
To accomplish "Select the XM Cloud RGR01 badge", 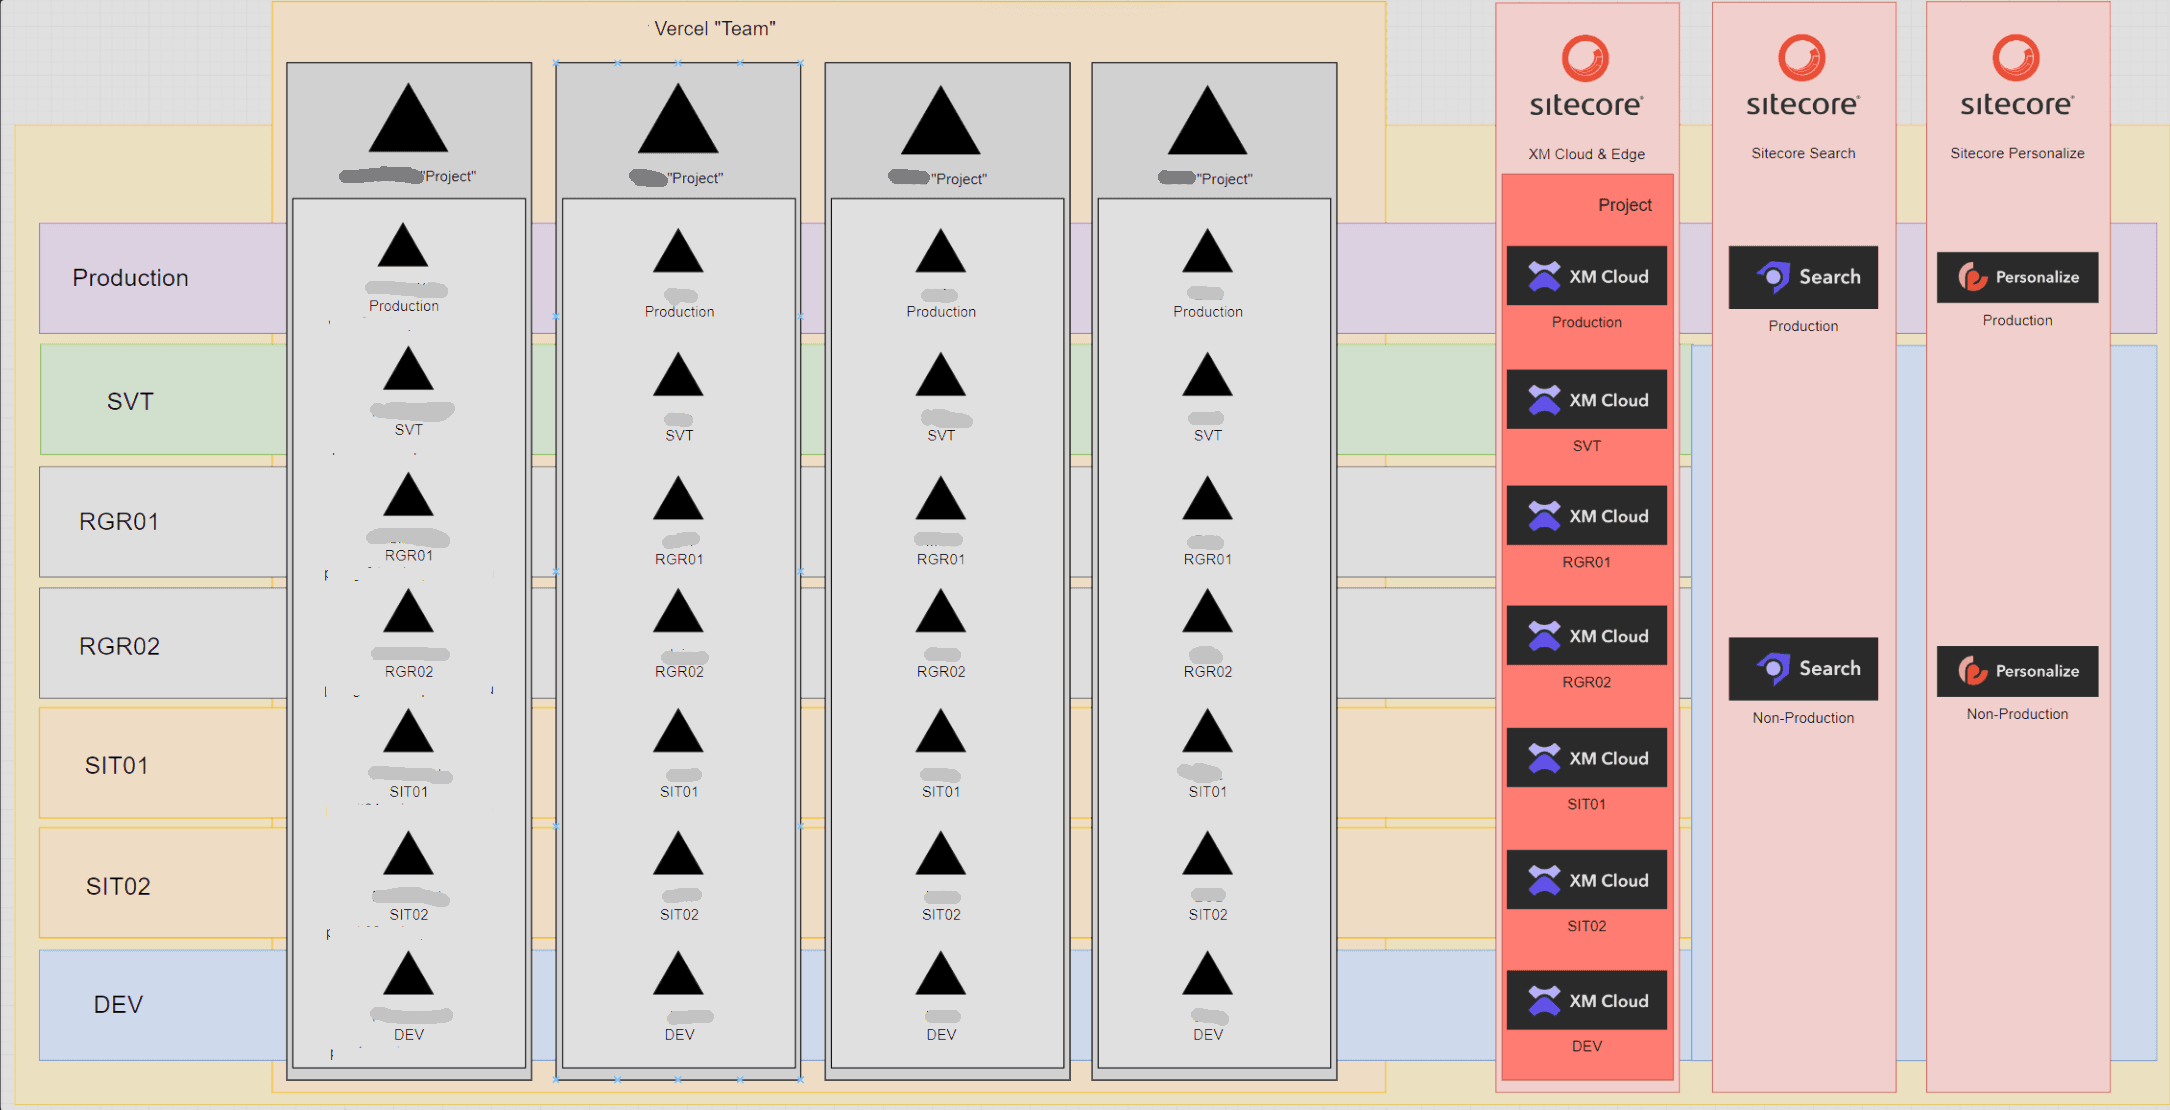I will point(1586,516).
